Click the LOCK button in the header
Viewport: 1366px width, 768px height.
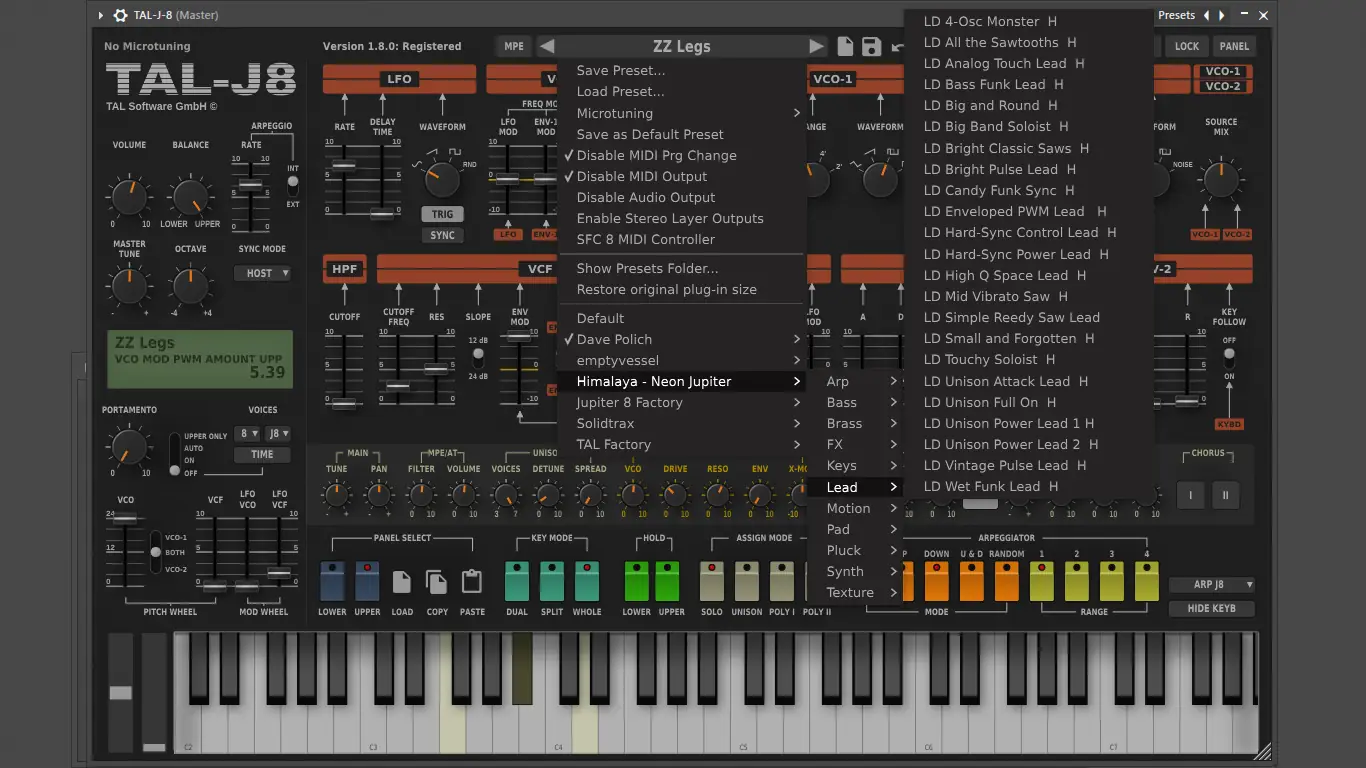[x=1187, y=46]
